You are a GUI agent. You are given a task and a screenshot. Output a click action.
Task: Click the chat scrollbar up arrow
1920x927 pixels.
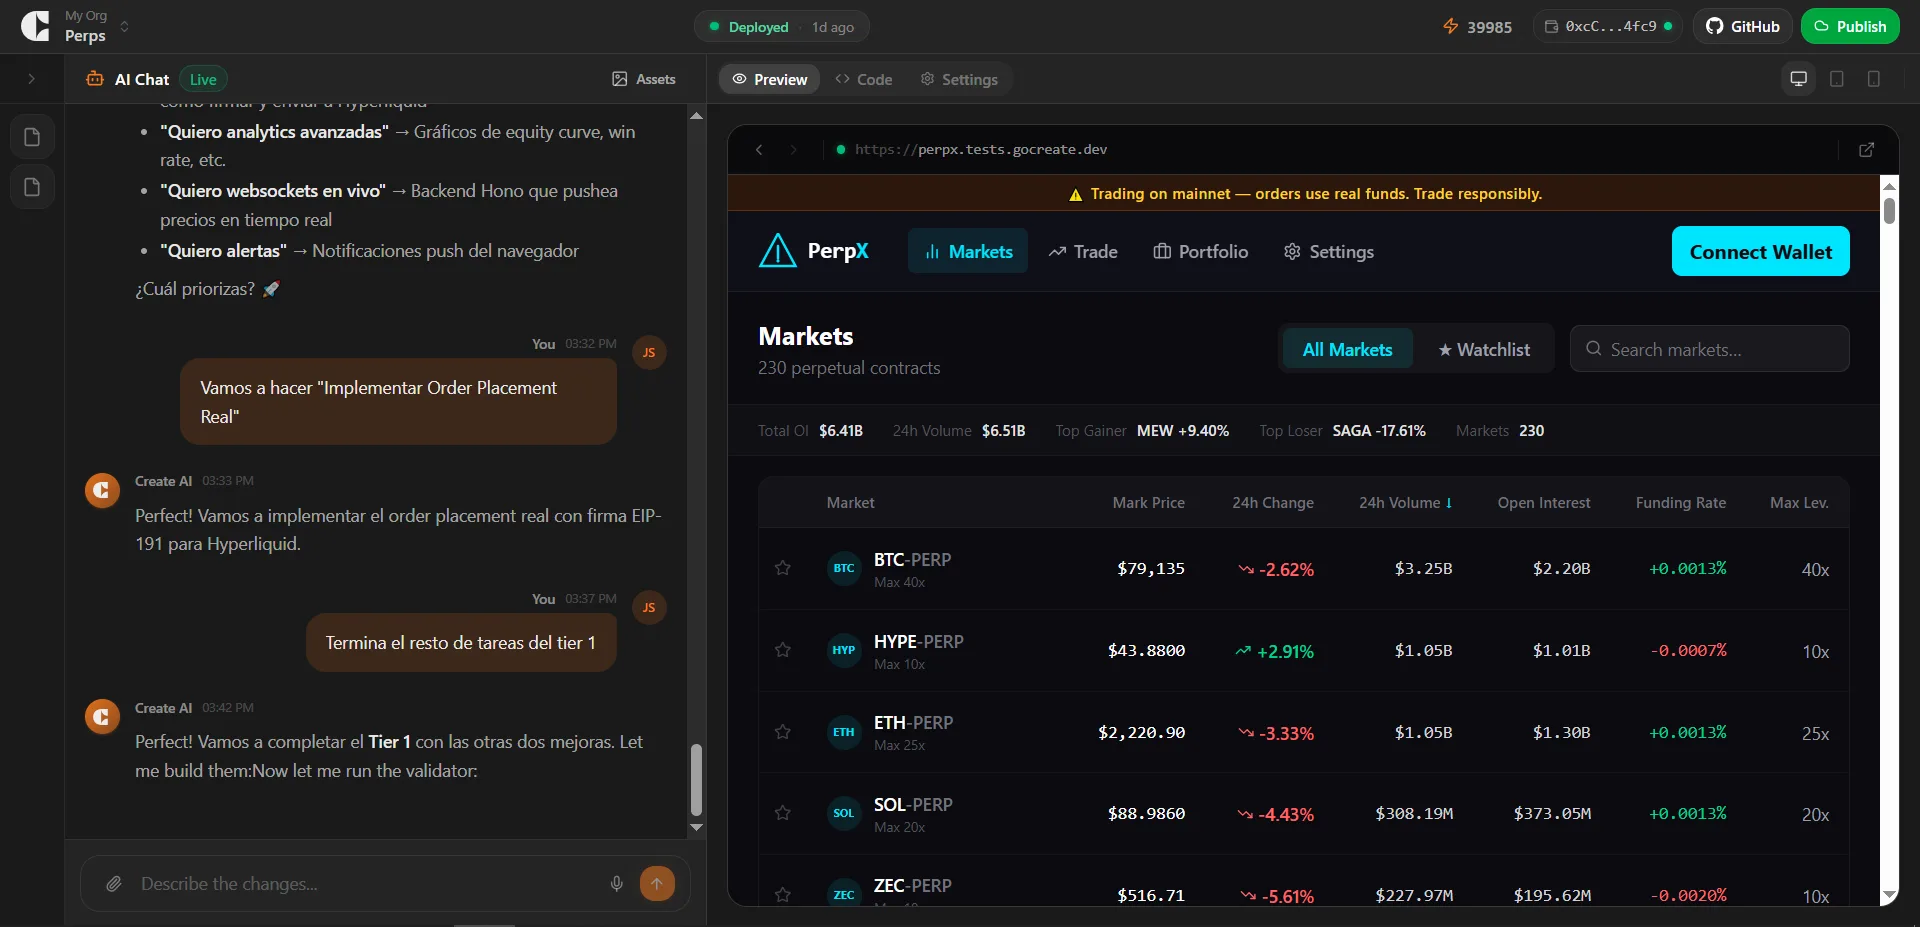tap(696, 116)
